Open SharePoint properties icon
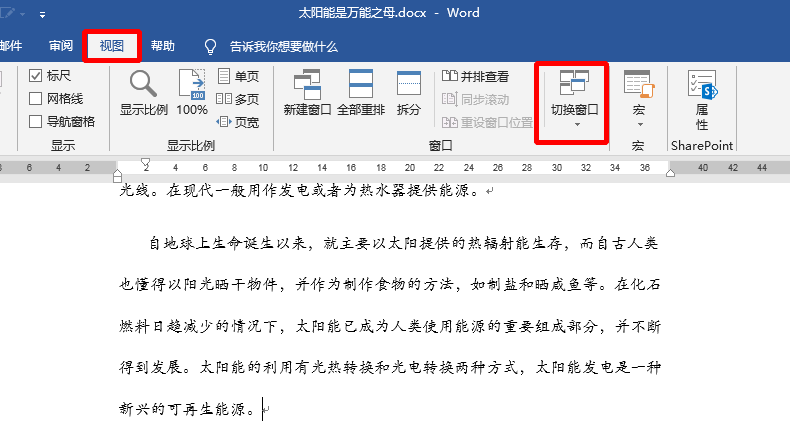The width and height of the screenshot is (790, 440). coord(702,84)
